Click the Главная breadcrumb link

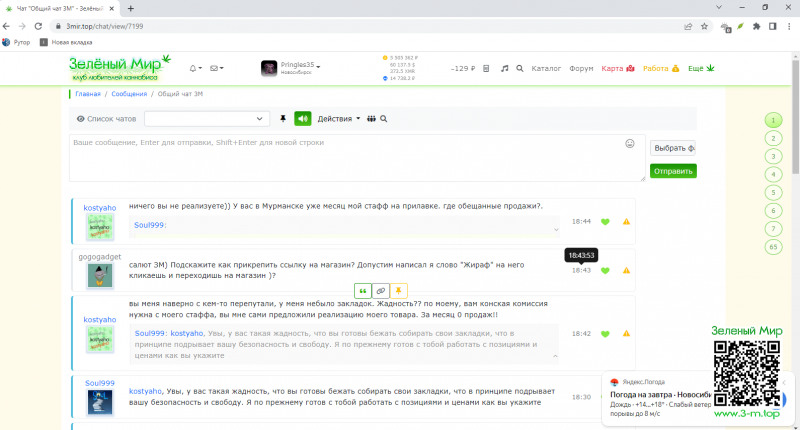(x=88, y=94)
